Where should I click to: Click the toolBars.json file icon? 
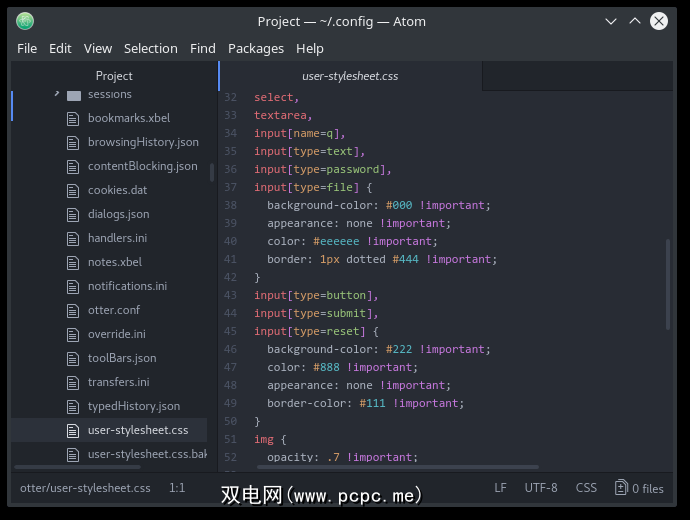click(x=73, y=358)
